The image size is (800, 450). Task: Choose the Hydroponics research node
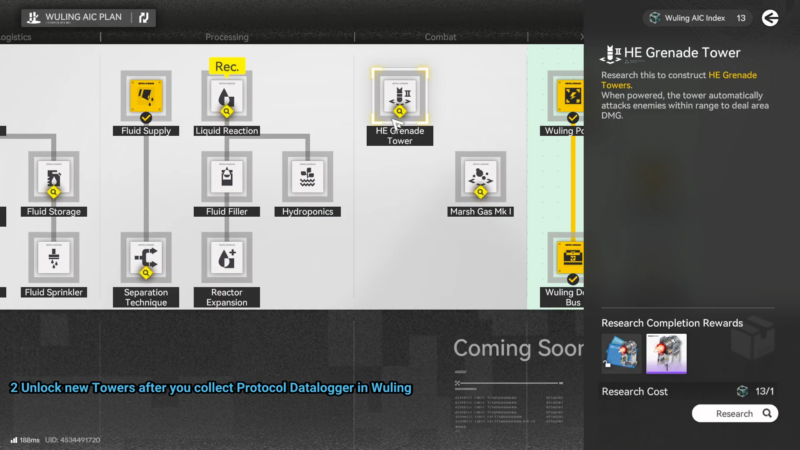308,178
